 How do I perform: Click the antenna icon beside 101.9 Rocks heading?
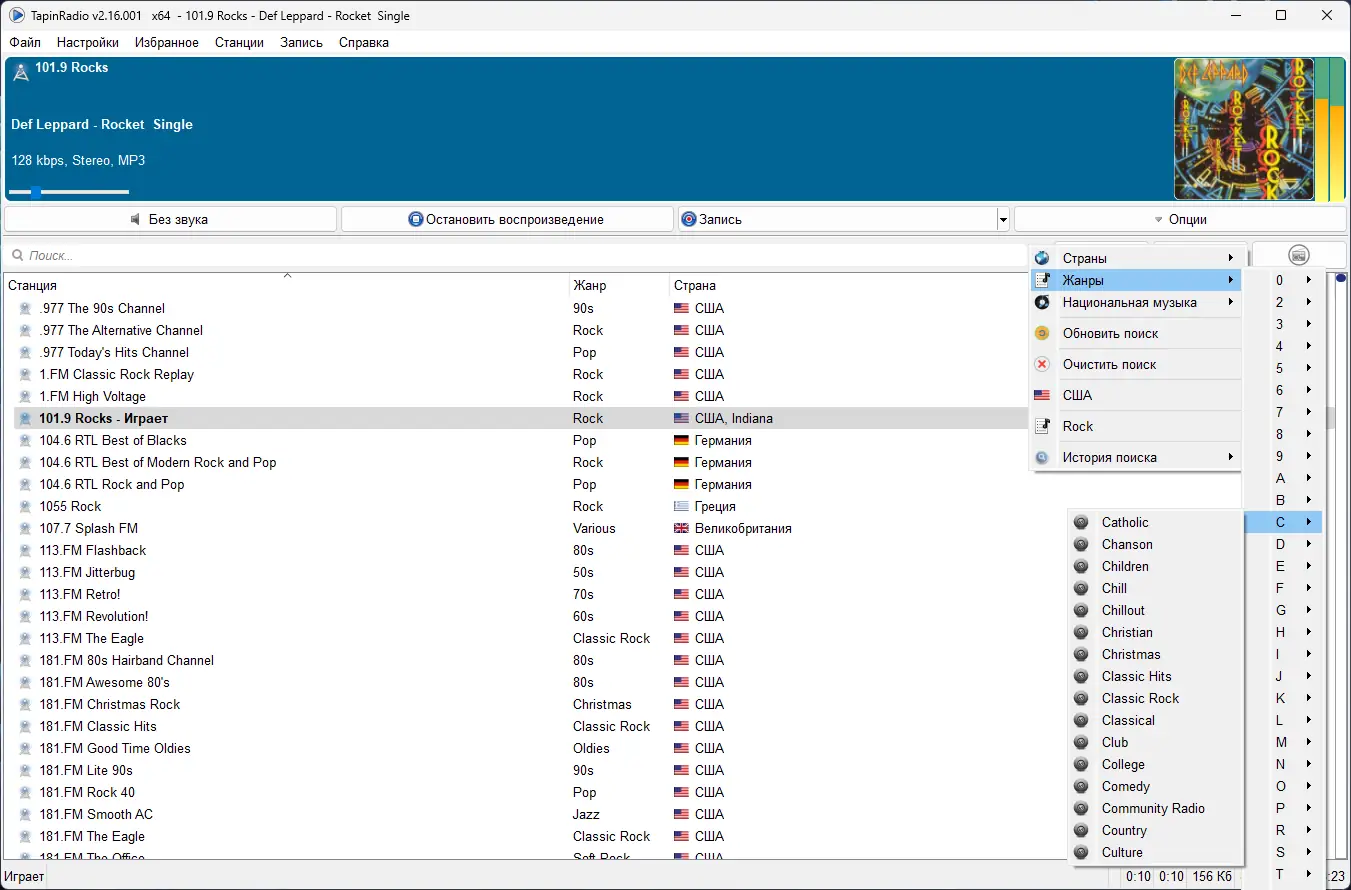tap(20, 72)
